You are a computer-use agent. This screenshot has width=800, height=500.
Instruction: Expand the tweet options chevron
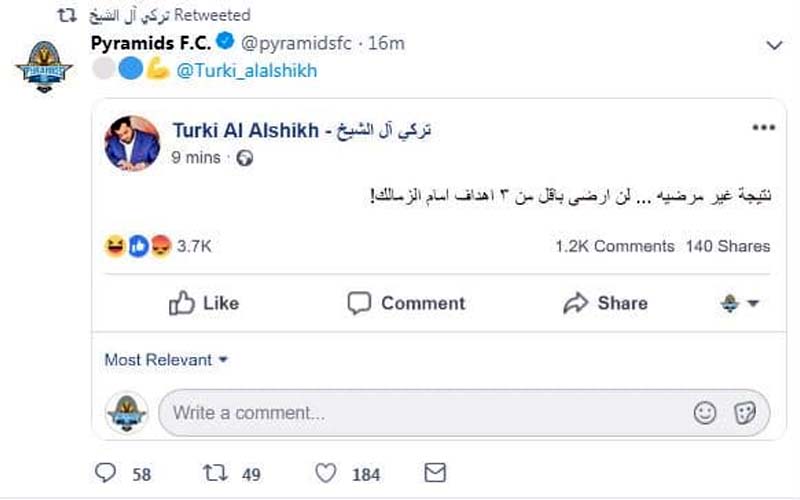772,45
